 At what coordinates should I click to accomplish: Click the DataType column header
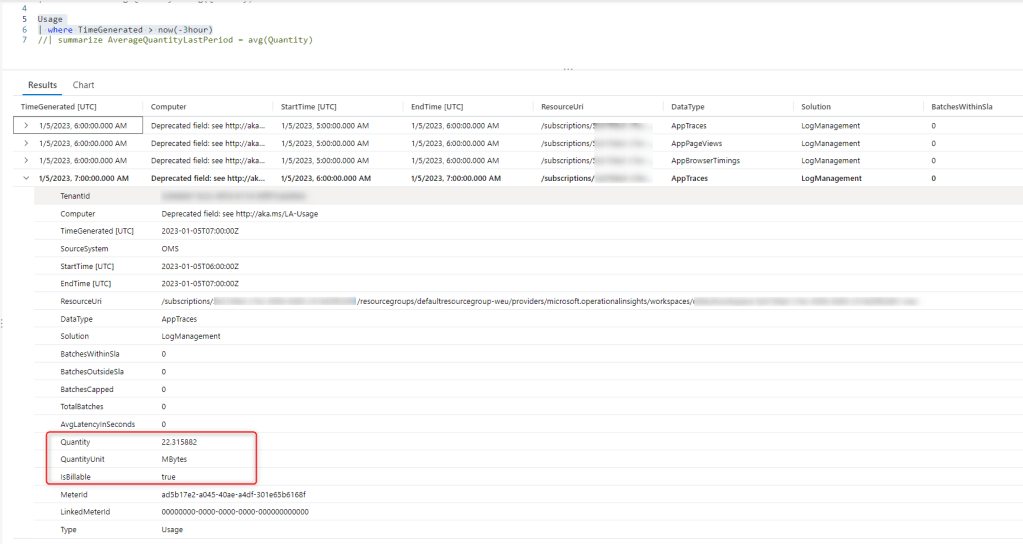[x=688, y=106]
